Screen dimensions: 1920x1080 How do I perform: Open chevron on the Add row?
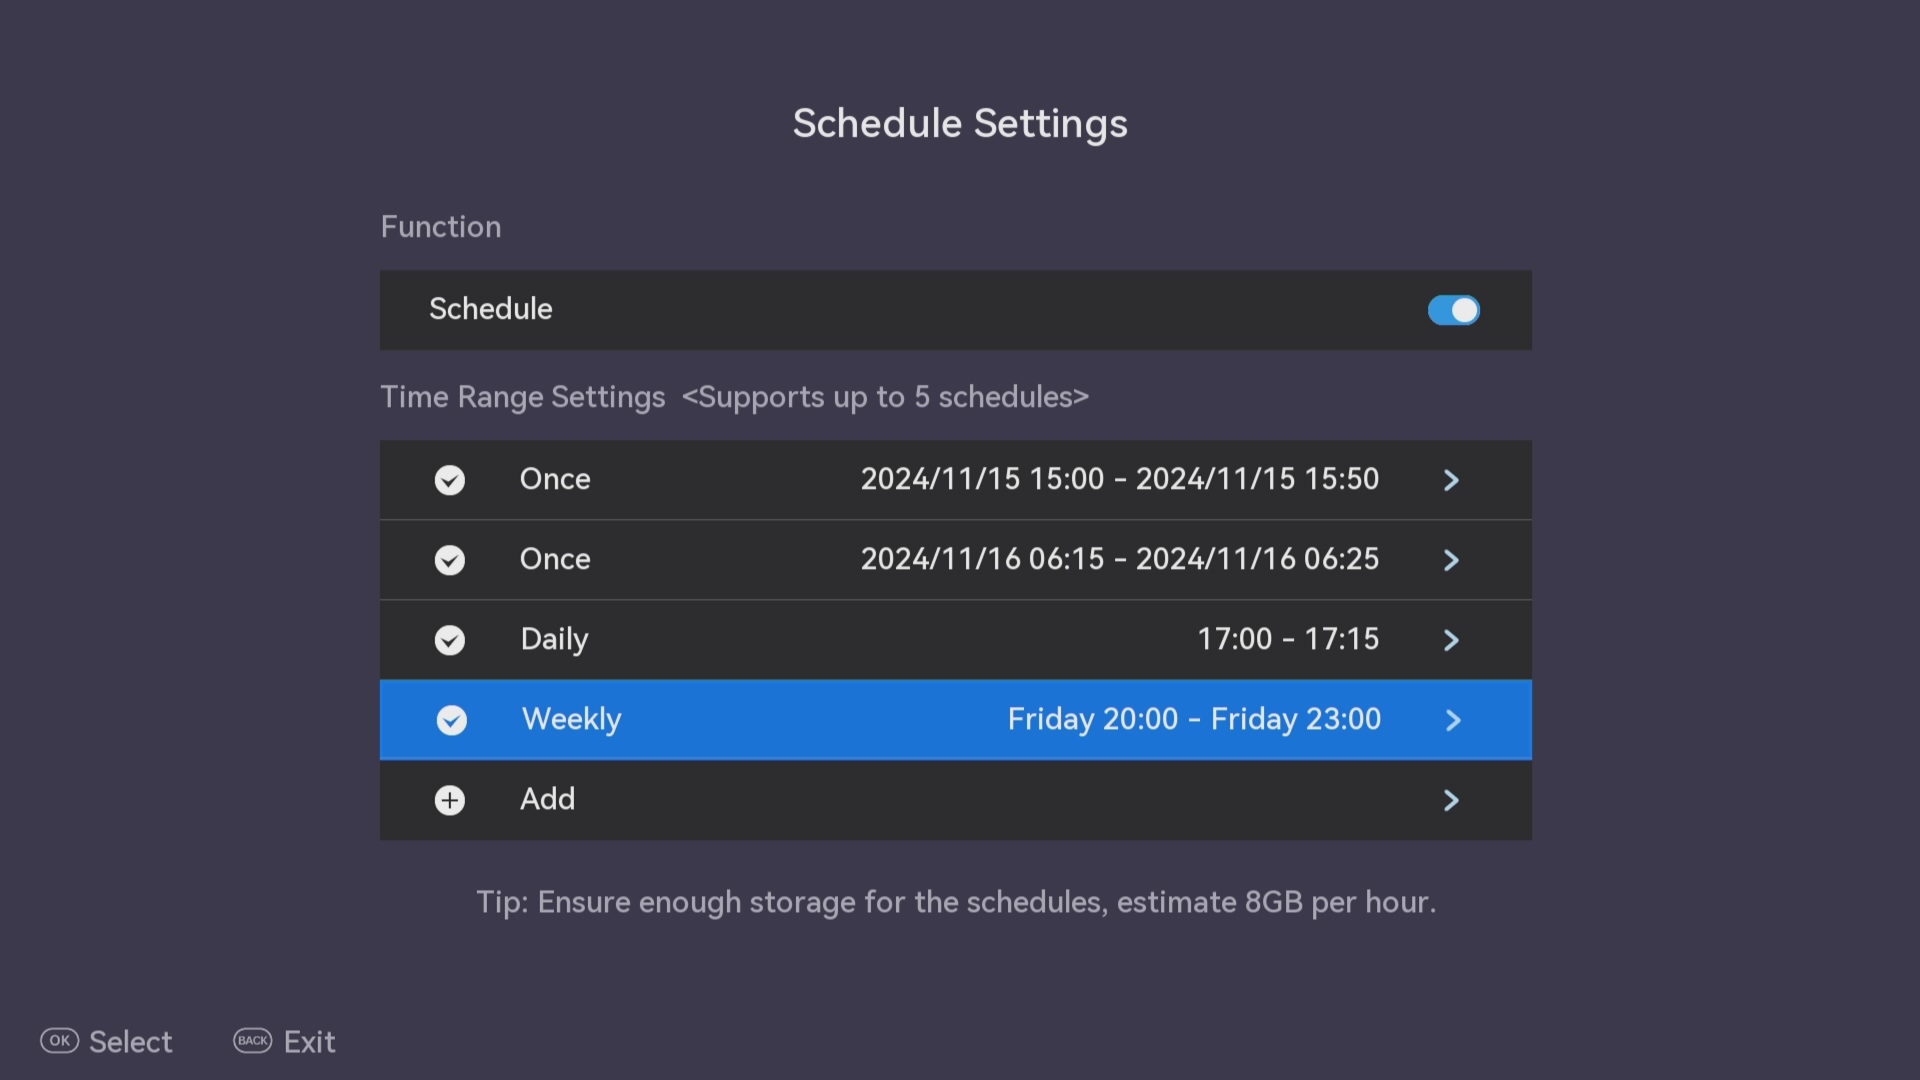pos(1451,800)
